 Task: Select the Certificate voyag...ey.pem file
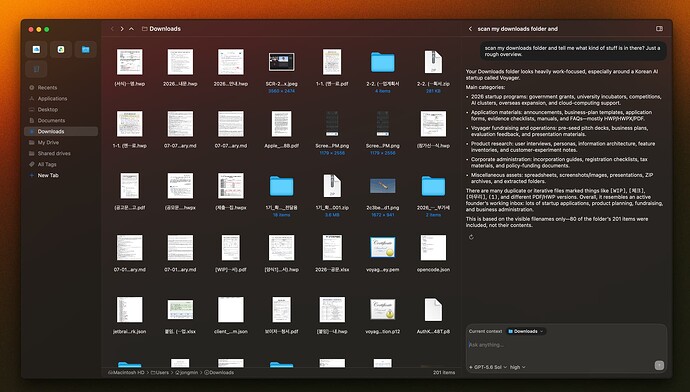382,253
